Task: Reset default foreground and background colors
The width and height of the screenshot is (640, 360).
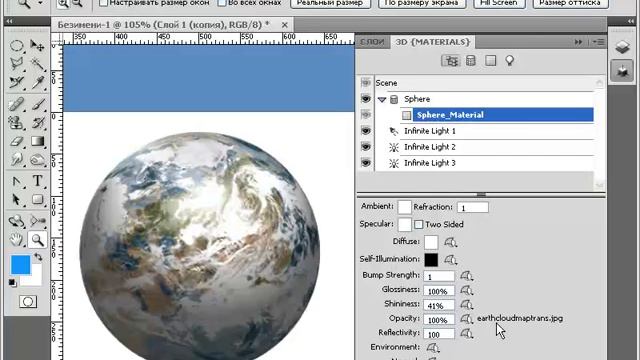Action: pyautogui.click(x=12, y=282)
